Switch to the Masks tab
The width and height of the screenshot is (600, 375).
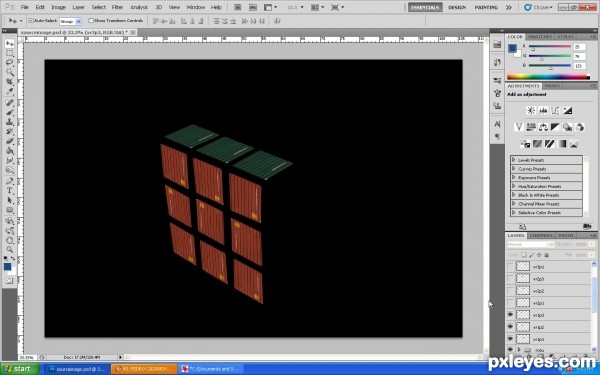pyautogui.click(x=552, y=86)
